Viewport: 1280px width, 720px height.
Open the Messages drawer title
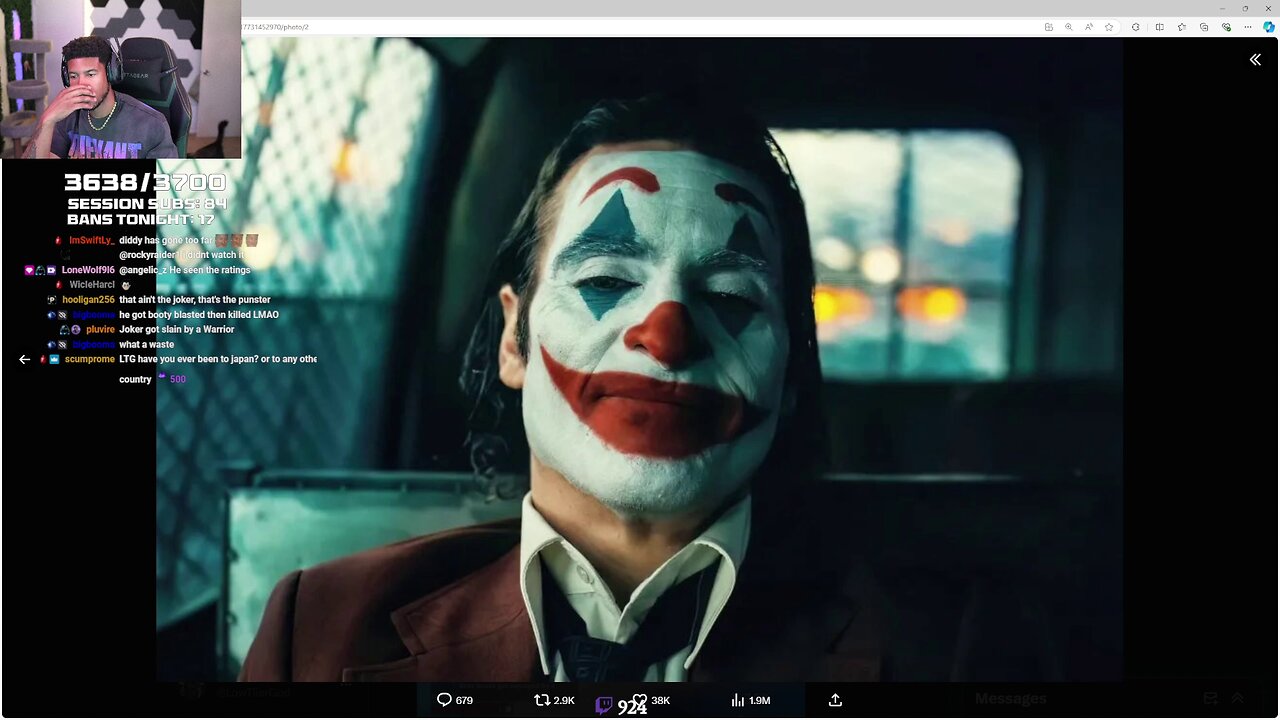tap(1010, 698)
